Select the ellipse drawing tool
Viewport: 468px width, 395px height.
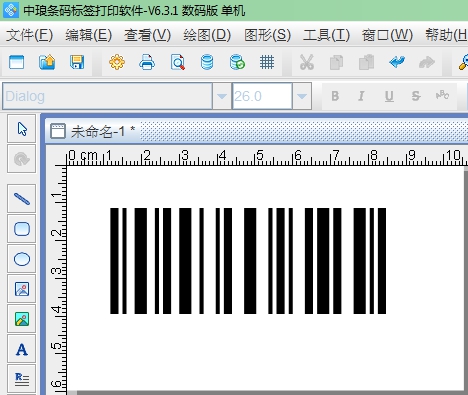[22, 259]
